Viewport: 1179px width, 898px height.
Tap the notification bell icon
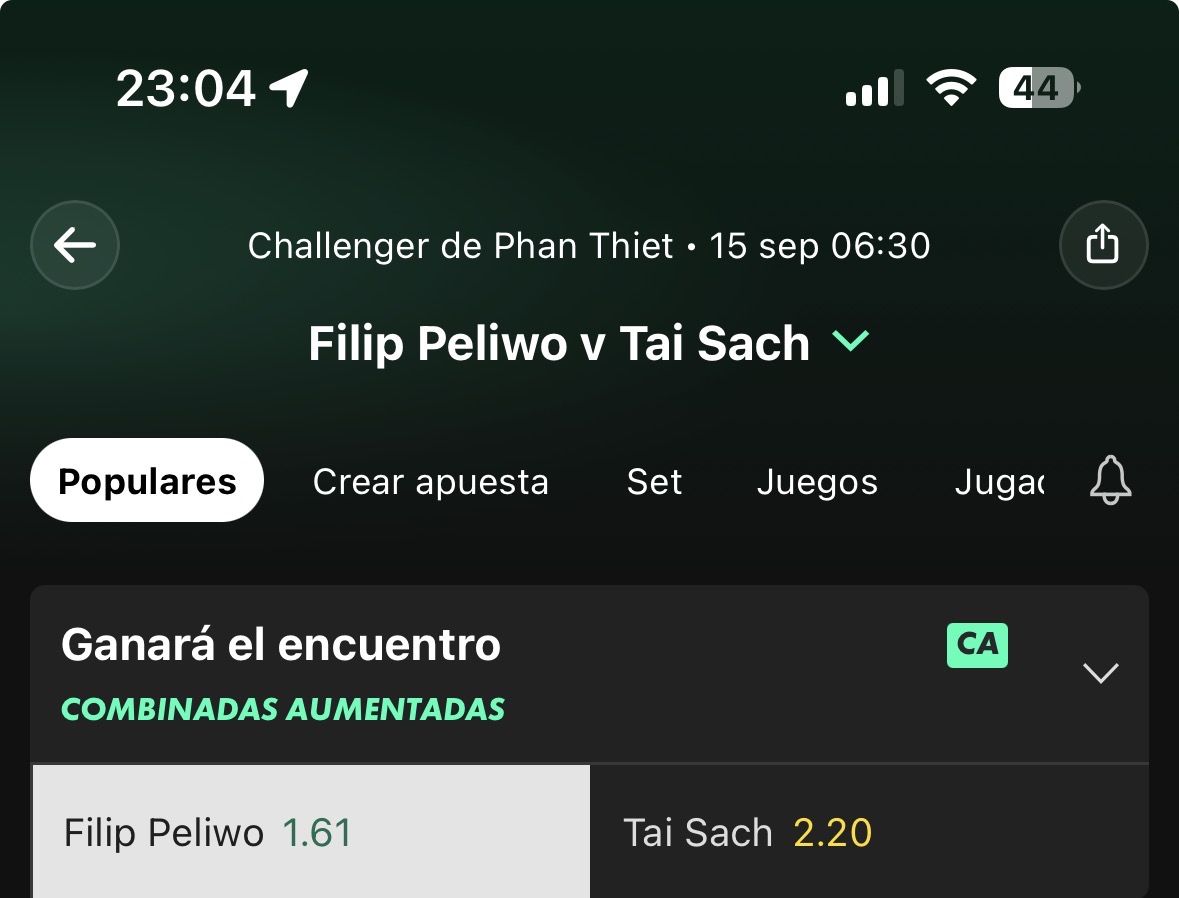tap(1110, 480)
